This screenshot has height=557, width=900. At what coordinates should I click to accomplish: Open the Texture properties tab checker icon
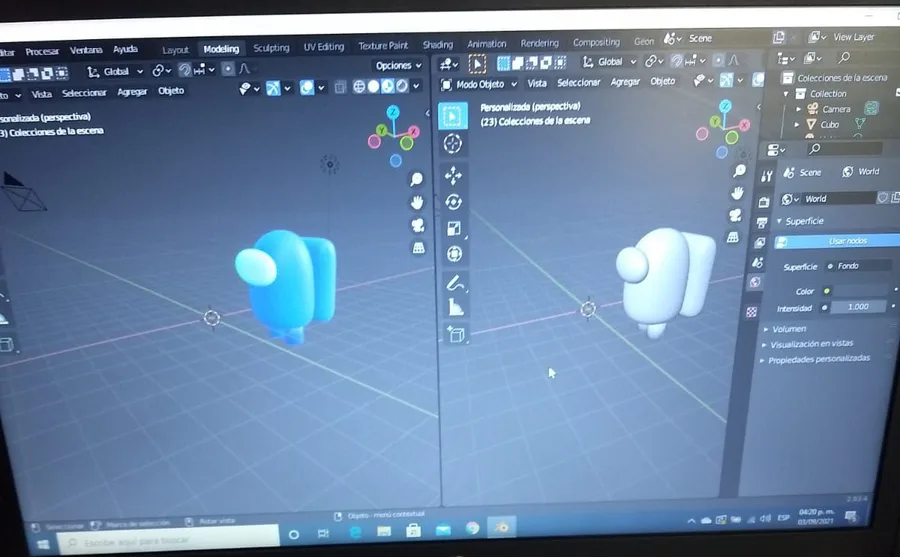click(751, 312)
